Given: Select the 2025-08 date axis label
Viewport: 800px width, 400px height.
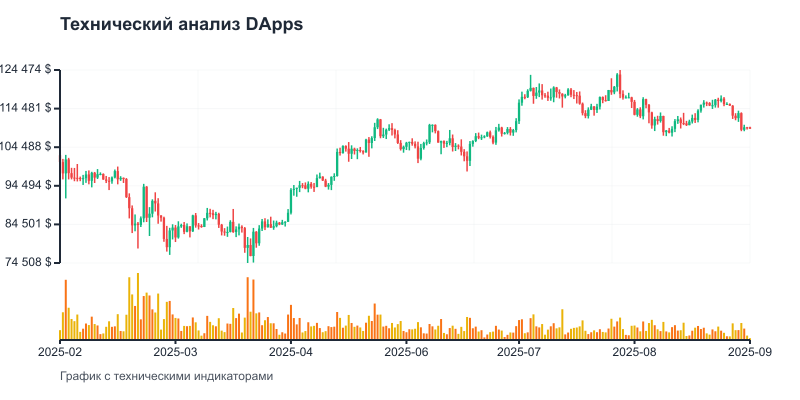Looking at the screenshot, I should pyautogui.click(x=635, y=351).
